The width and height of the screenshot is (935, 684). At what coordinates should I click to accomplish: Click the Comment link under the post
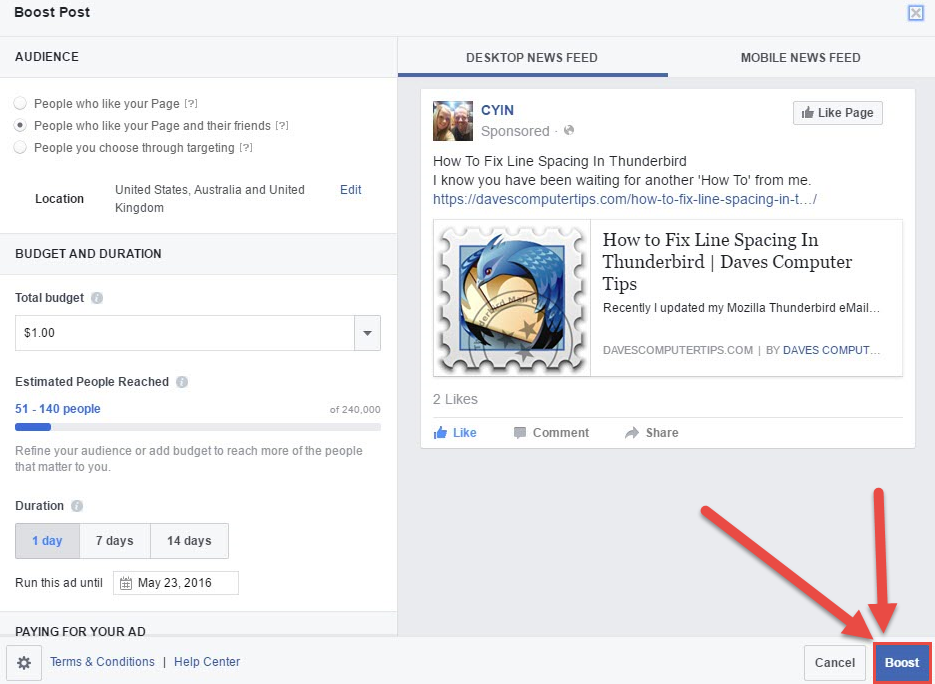point(561,433)
